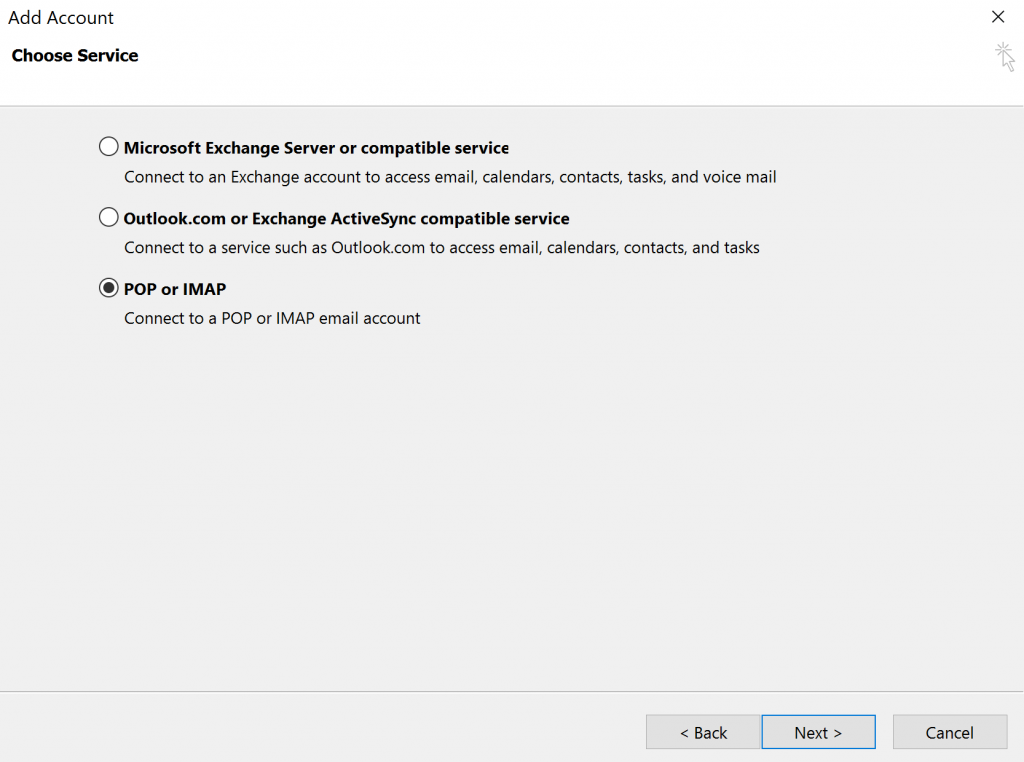Dismiss the wizard using Cancel
This screenshot has height=762, width=1024.
point(949,731)
